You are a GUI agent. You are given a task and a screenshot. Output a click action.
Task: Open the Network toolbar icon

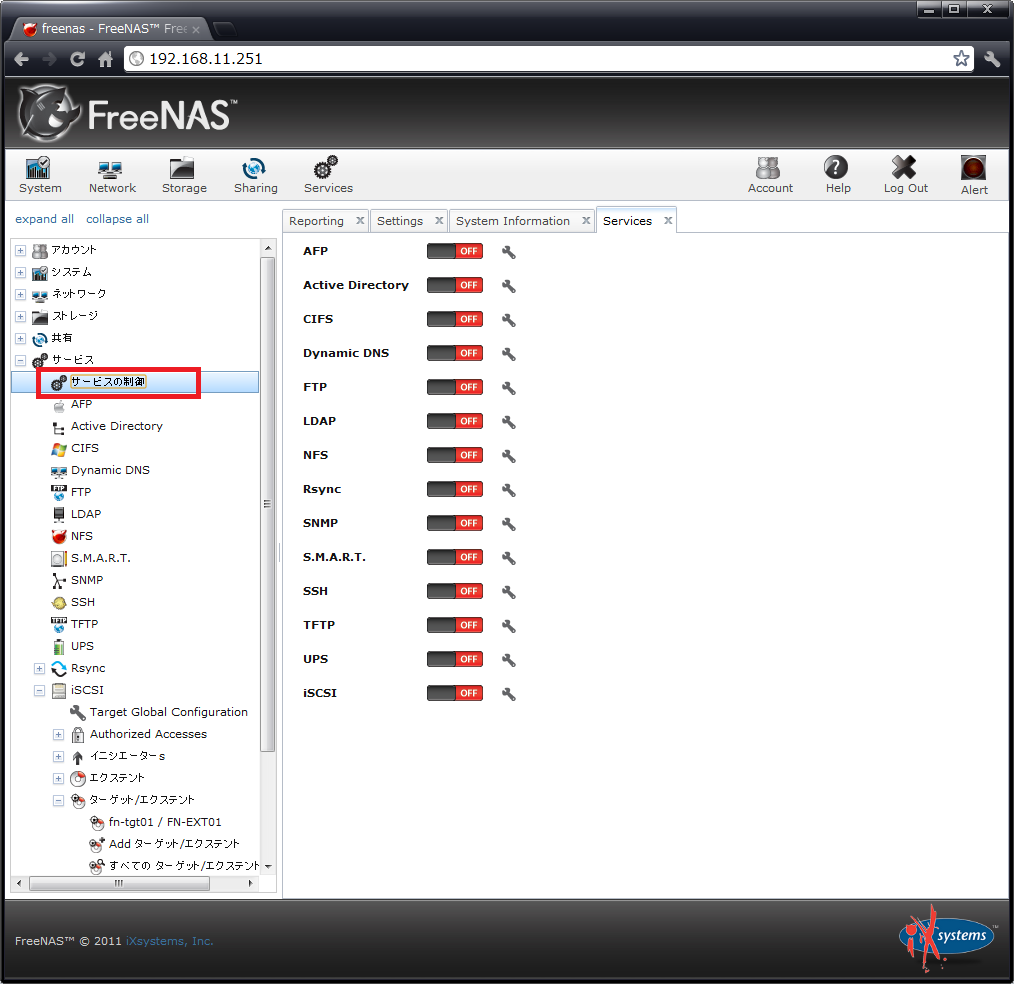pyautogui.click(x=112, y=175)
